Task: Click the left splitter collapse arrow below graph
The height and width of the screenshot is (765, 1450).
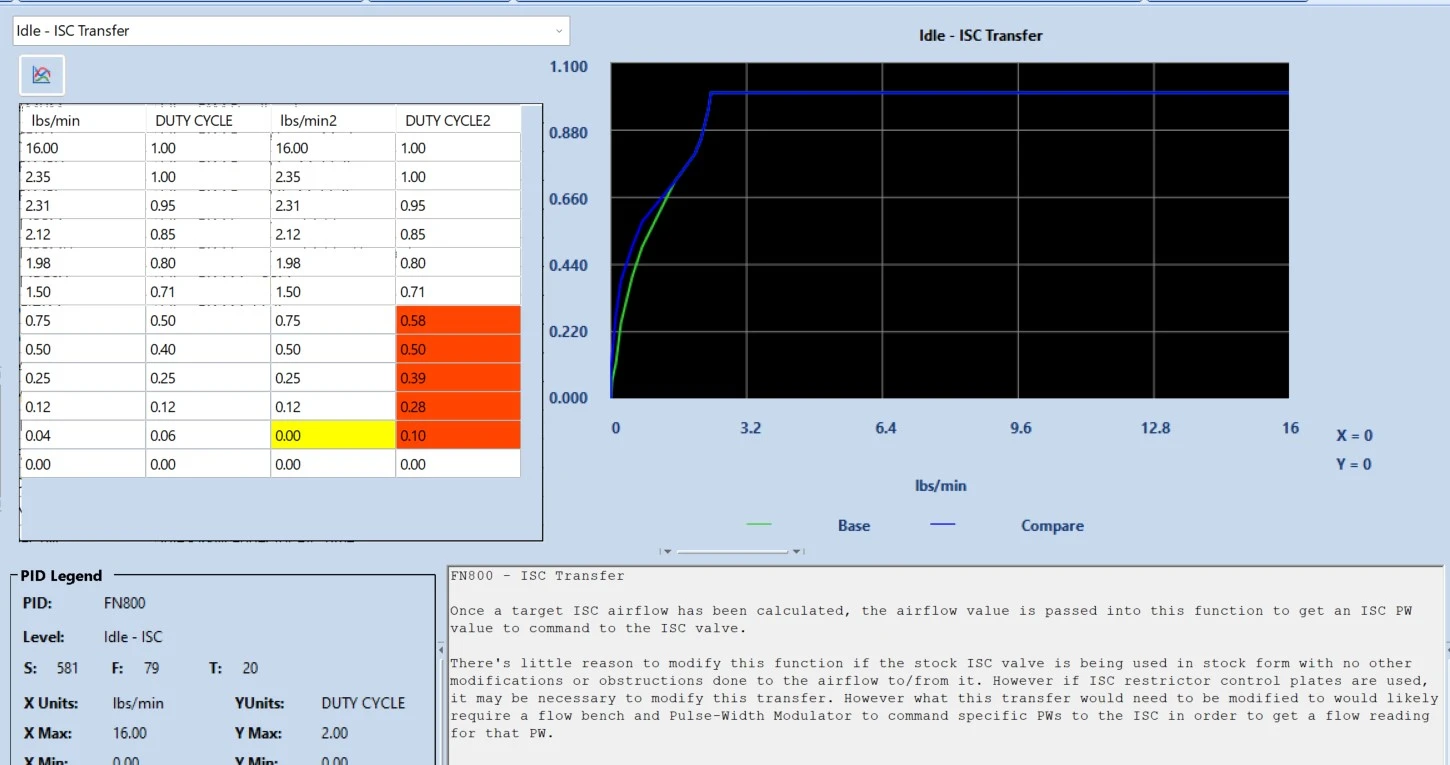Action: click(667, 551)
